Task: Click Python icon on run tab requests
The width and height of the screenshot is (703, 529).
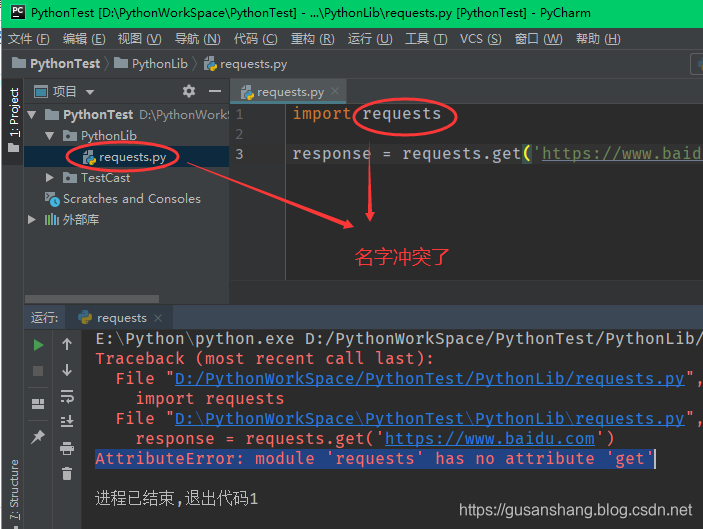Action: (85, 317)
